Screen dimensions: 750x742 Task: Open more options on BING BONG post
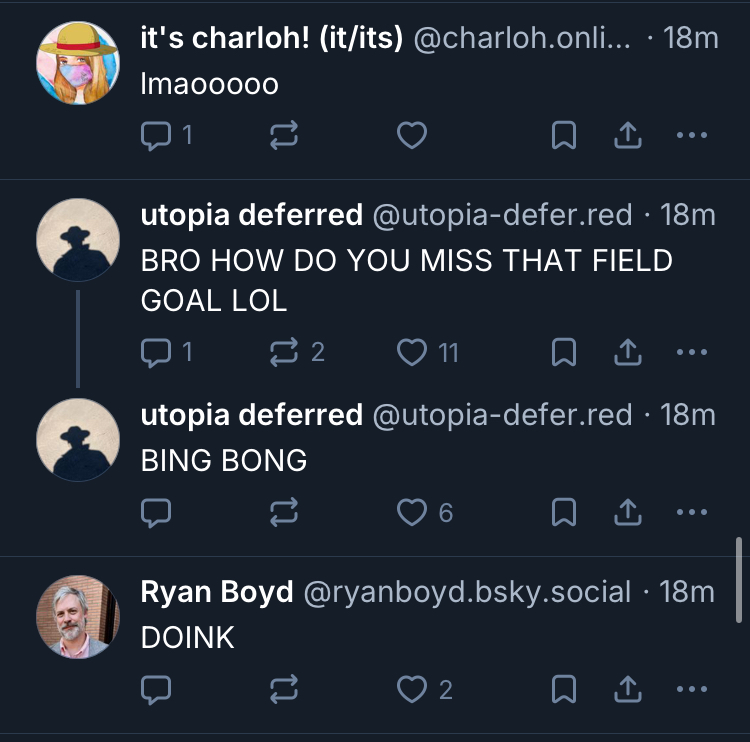691,513
